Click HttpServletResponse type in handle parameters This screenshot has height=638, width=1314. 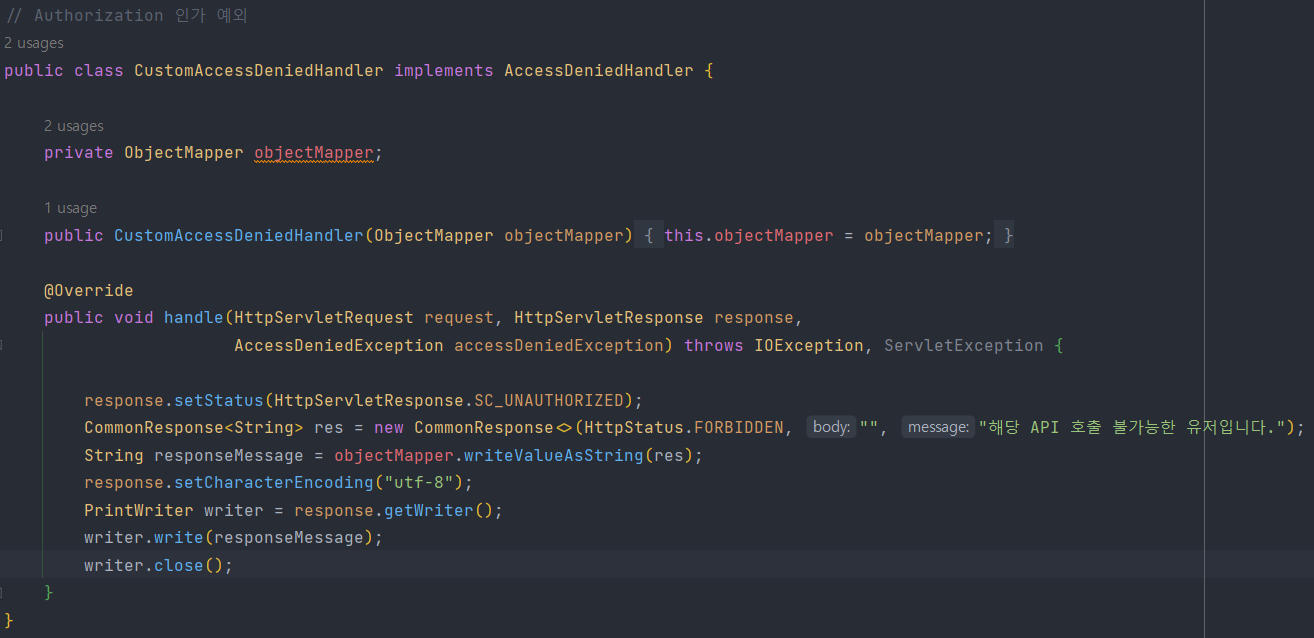[608, 317]
